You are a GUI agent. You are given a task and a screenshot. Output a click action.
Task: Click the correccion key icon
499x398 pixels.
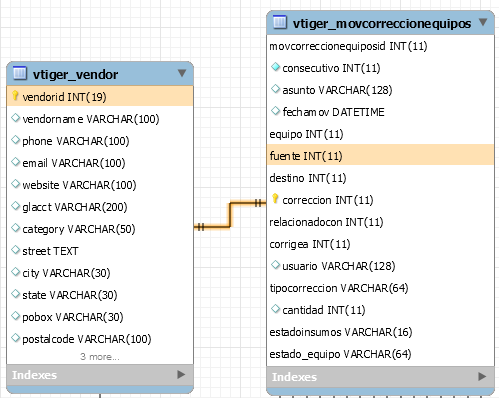point(275,199)
